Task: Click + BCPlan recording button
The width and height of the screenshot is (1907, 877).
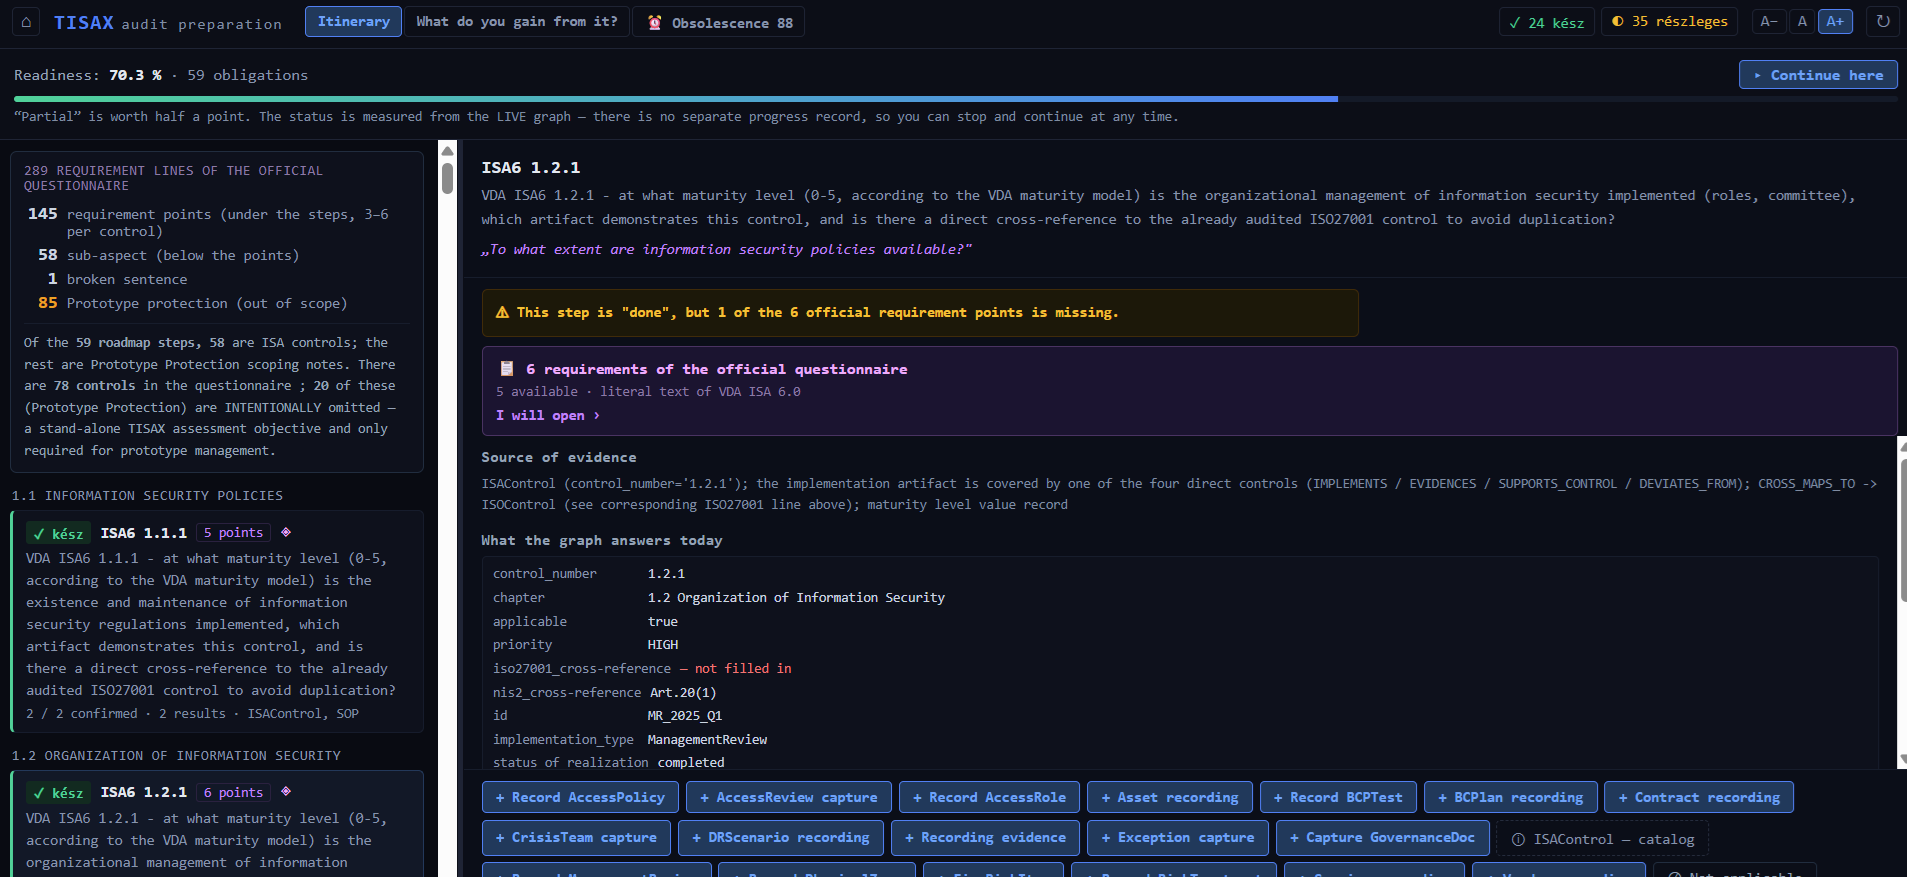Action: coord(1510,797)
